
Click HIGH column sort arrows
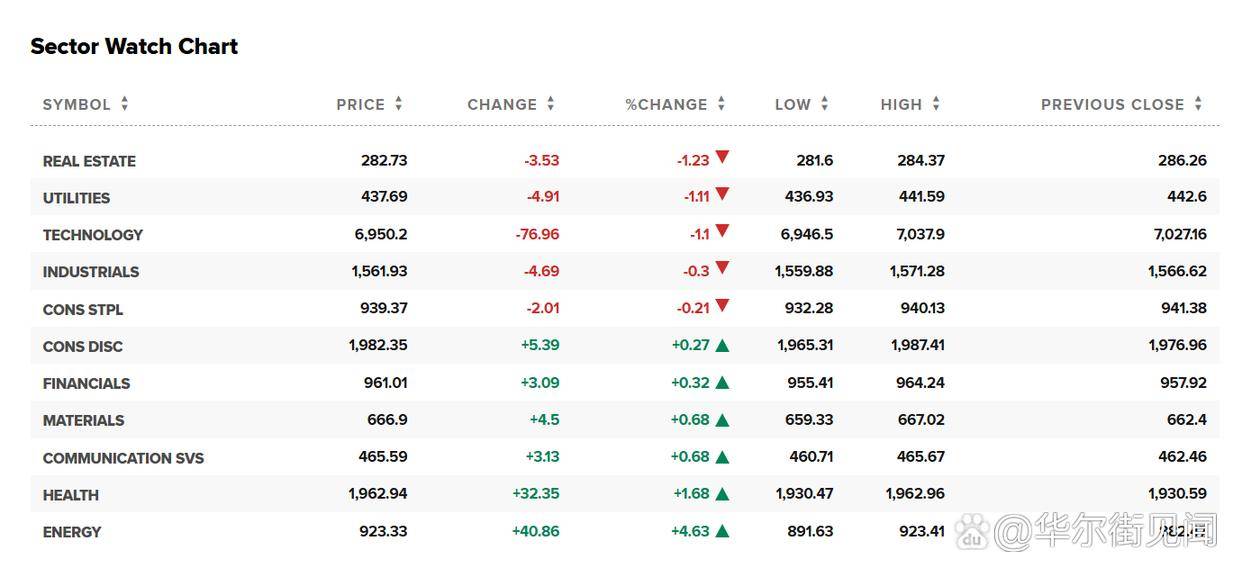pos(936,104)
